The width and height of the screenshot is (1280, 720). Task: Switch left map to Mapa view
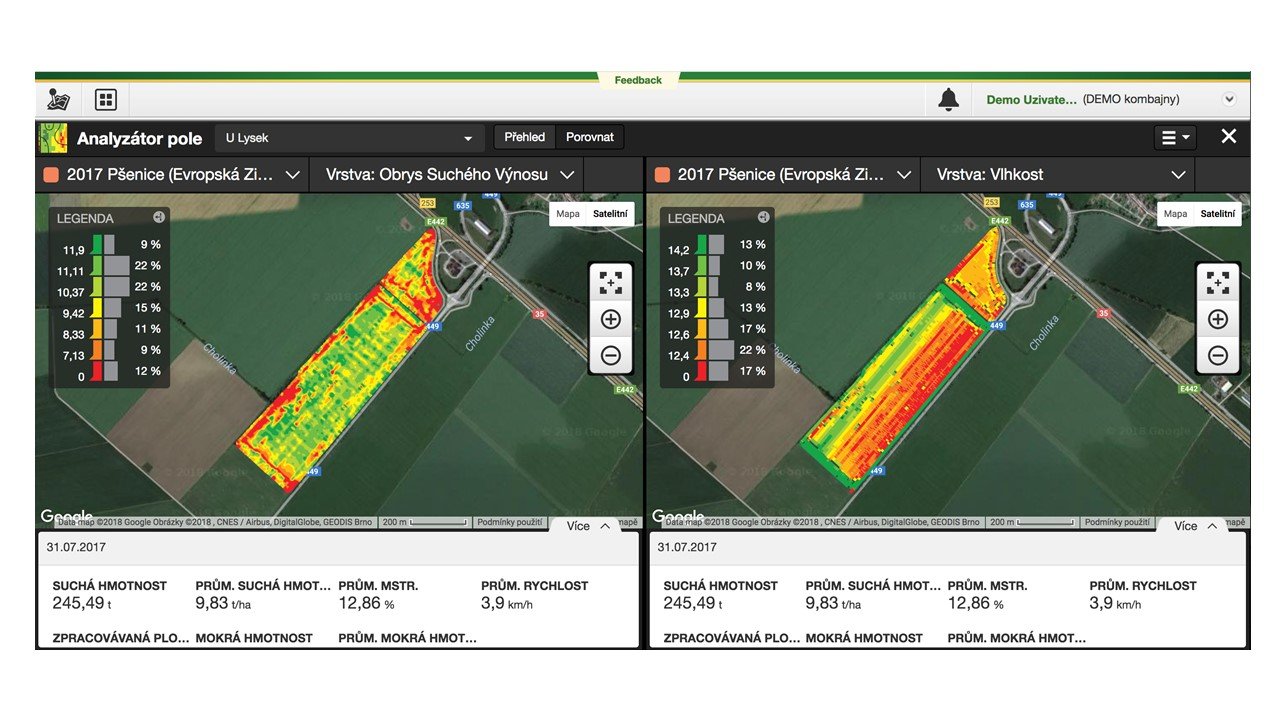[568, 214]
